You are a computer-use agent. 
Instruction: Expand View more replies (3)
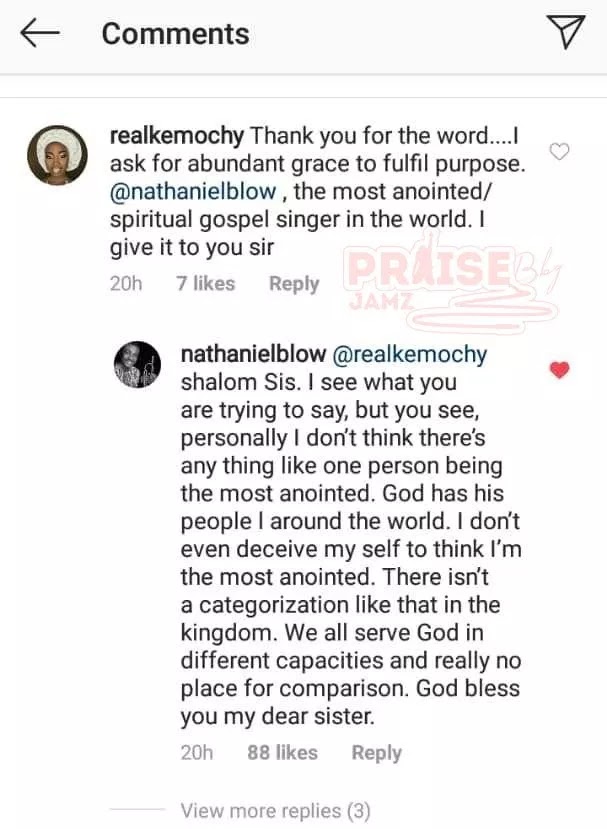275,810
